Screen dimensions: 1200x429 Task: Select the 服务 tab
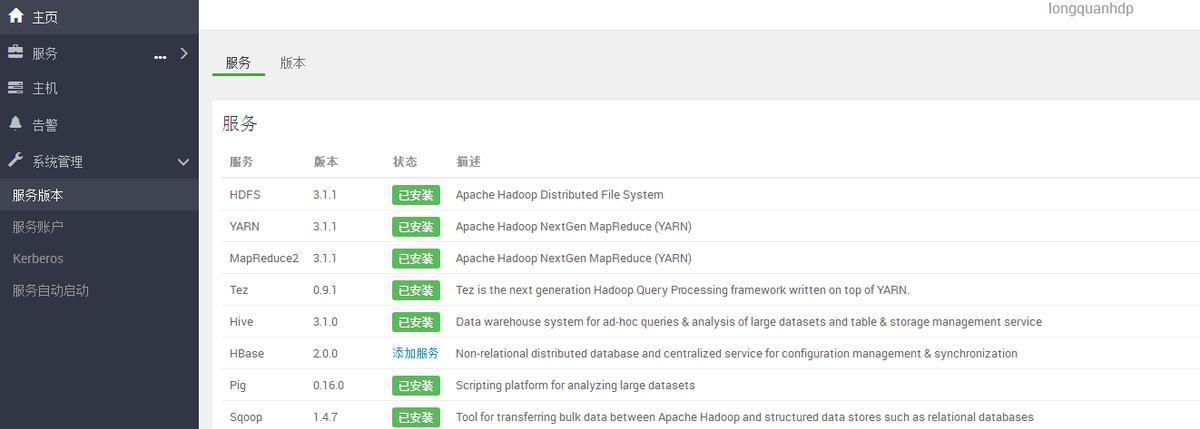click(238, 62)
